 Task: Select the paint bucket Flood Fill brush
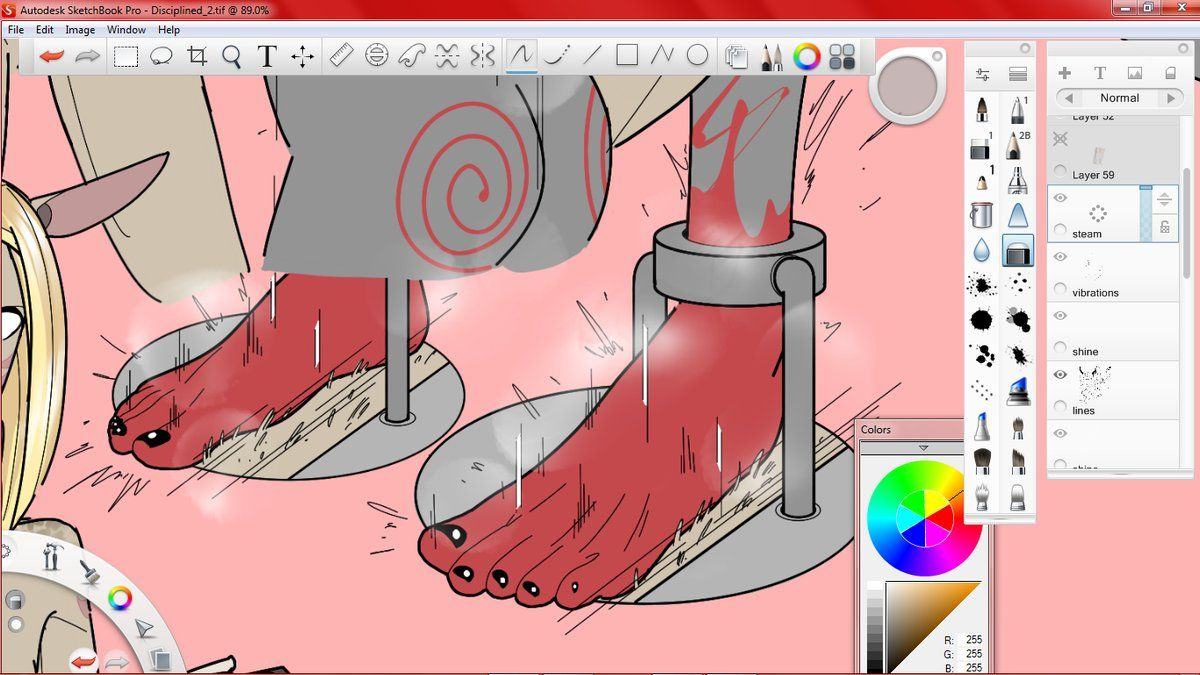(x=981, y=214)
